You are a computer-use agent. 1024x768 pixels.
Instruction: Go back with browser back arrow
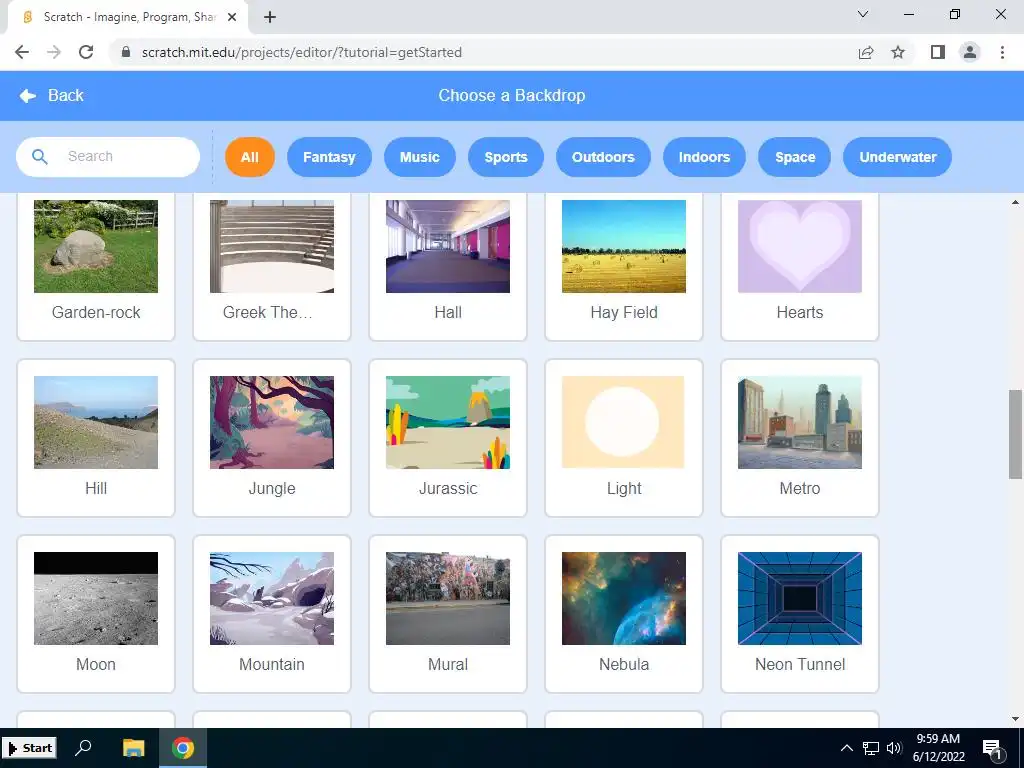(x=22, y=52)
